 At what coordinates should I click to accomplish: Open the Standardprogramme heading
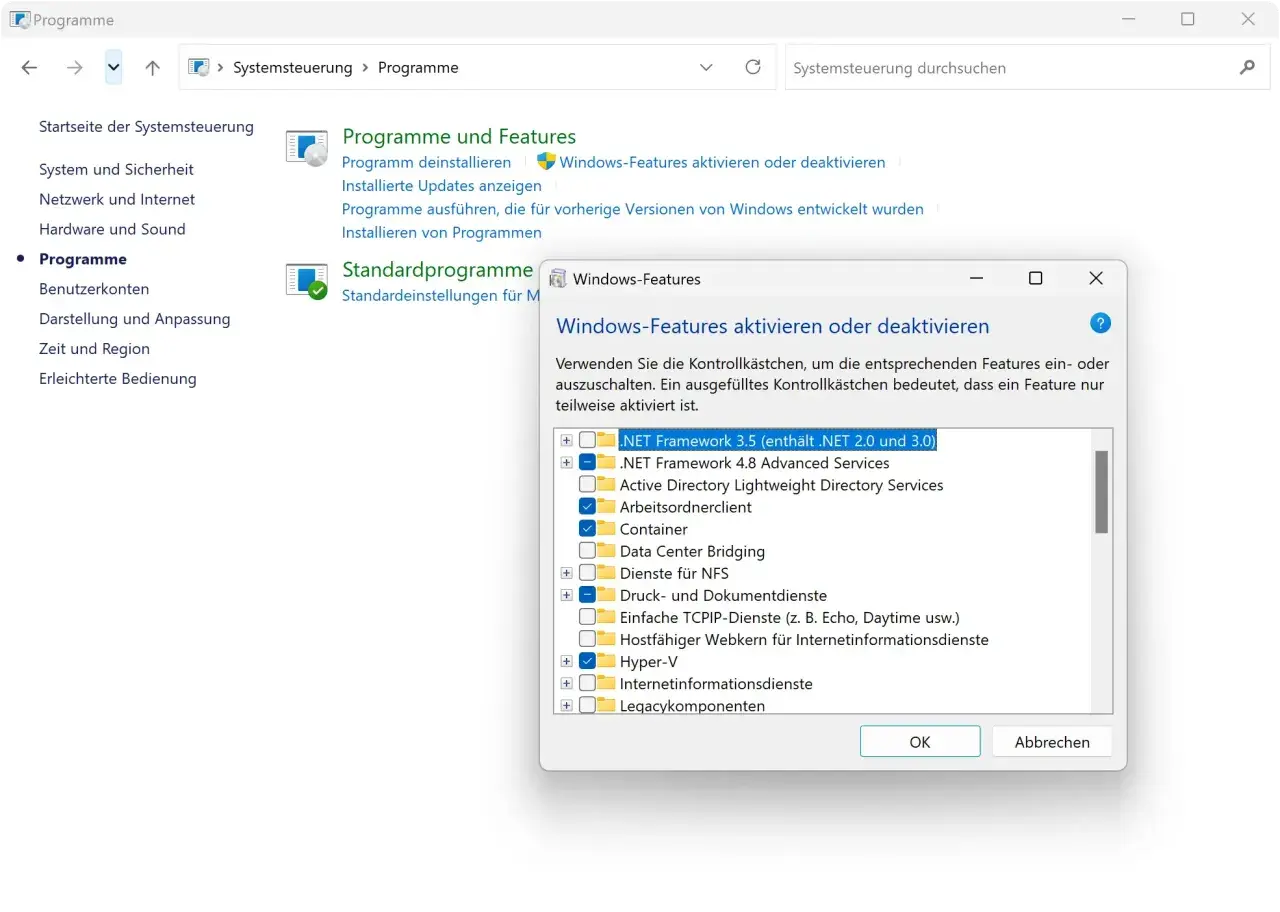pos(438,270)
